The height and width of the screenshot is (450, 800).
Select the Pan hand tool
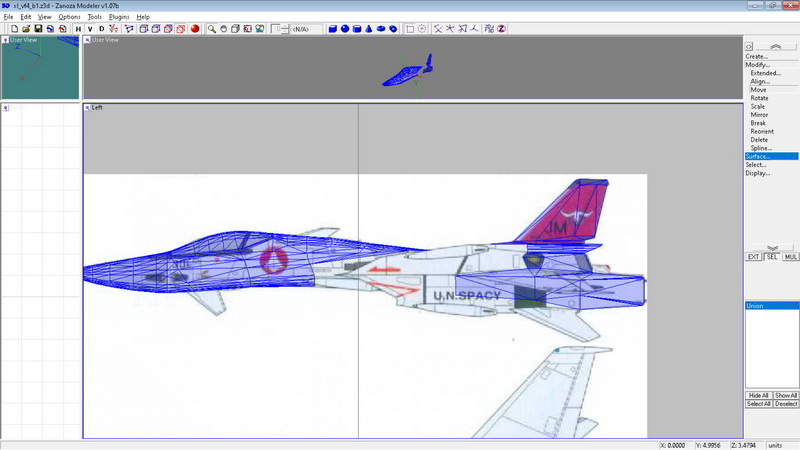[223, 29]
